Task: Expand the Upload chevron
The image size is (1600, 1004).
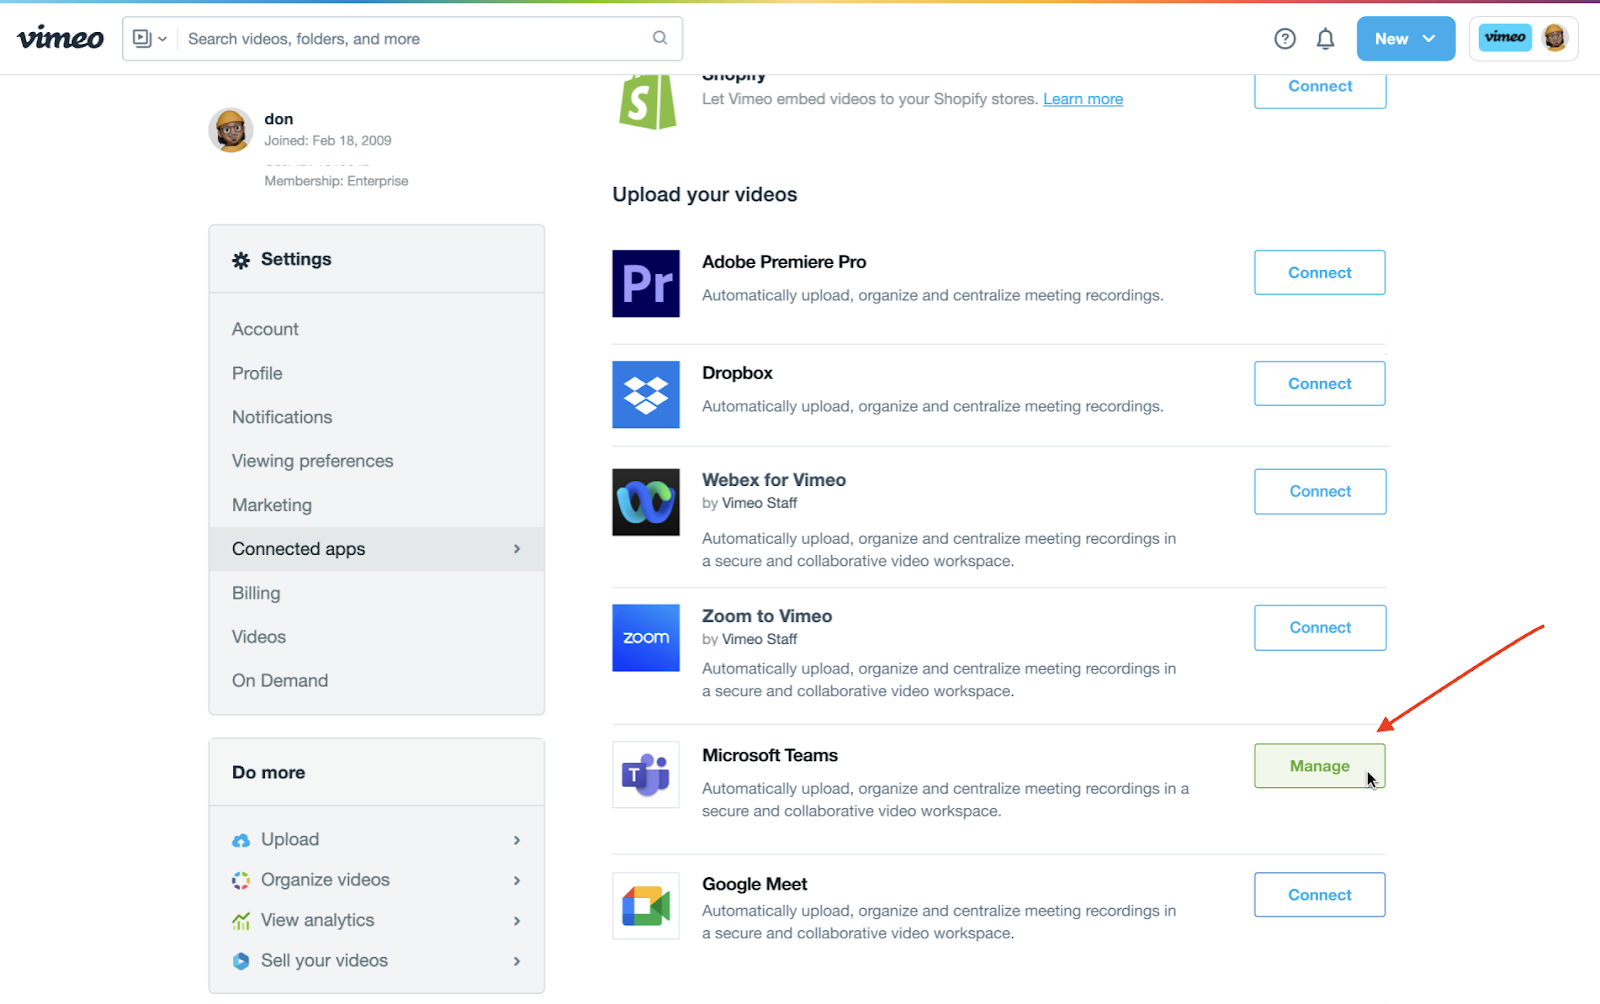Action: [517, 840]
